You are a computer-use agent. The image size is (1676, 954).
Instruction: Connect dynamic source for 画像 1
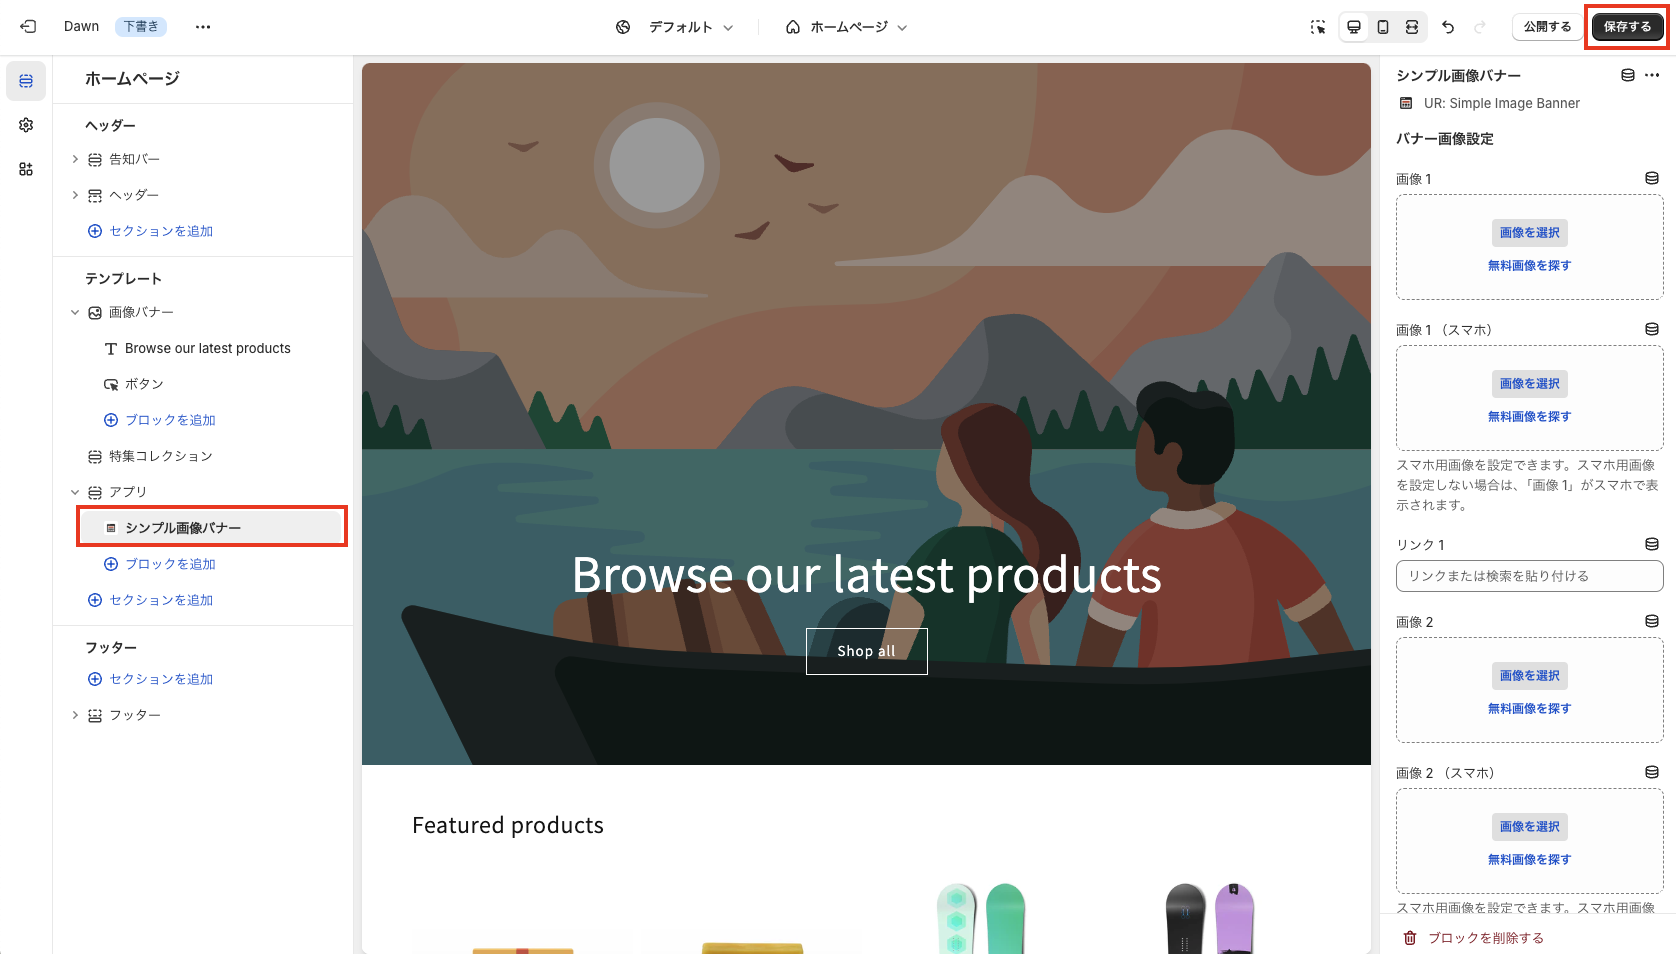(x=1652, y=178)
